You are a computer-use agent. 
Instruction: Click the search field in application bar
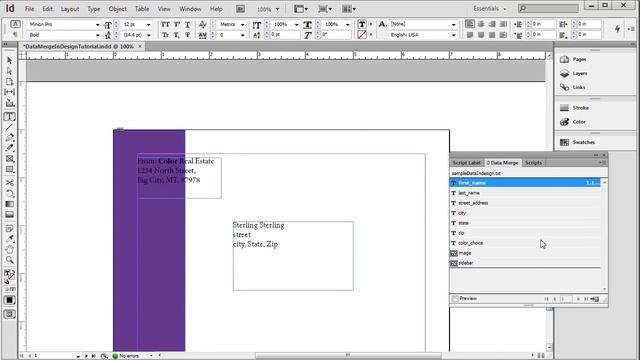(x=548, y=9)
